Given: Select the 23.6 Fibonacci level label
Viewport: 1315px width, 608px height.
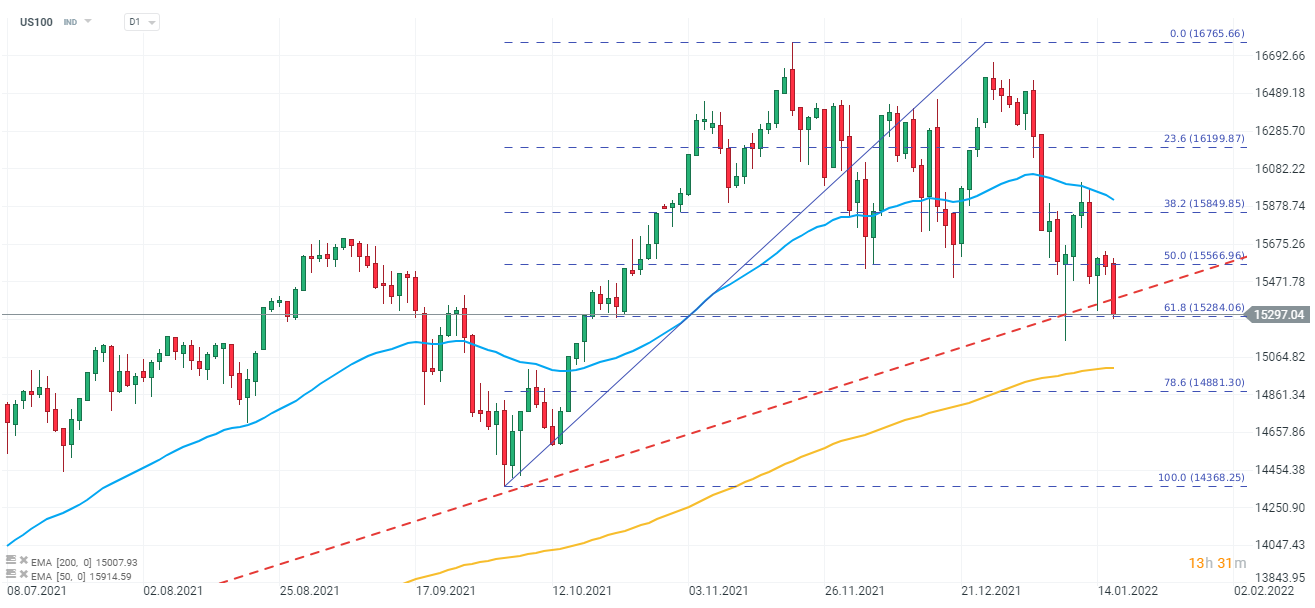Looking at the screenshot, I should [1203, 138].
